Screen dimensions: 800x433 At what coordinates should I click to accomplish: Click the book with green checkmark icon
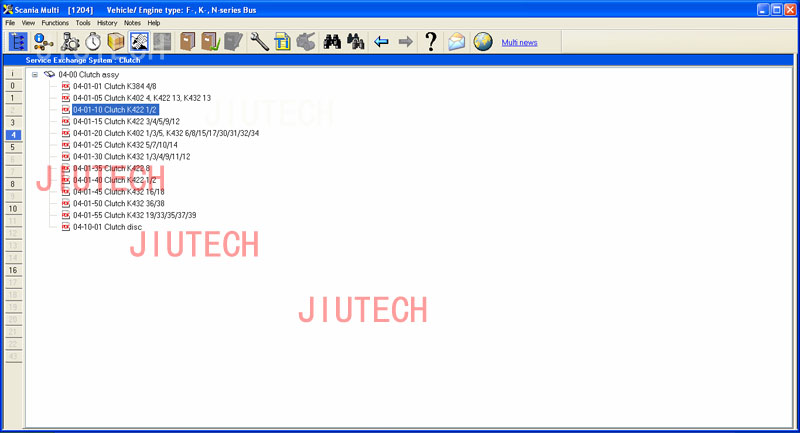(x=210, y=42)
